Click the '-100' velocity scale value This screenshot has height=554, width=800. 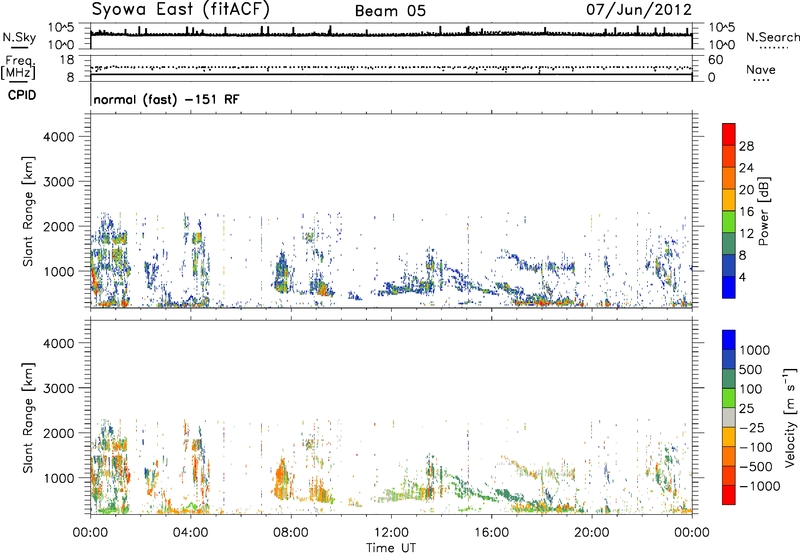[x=755, y=447]
